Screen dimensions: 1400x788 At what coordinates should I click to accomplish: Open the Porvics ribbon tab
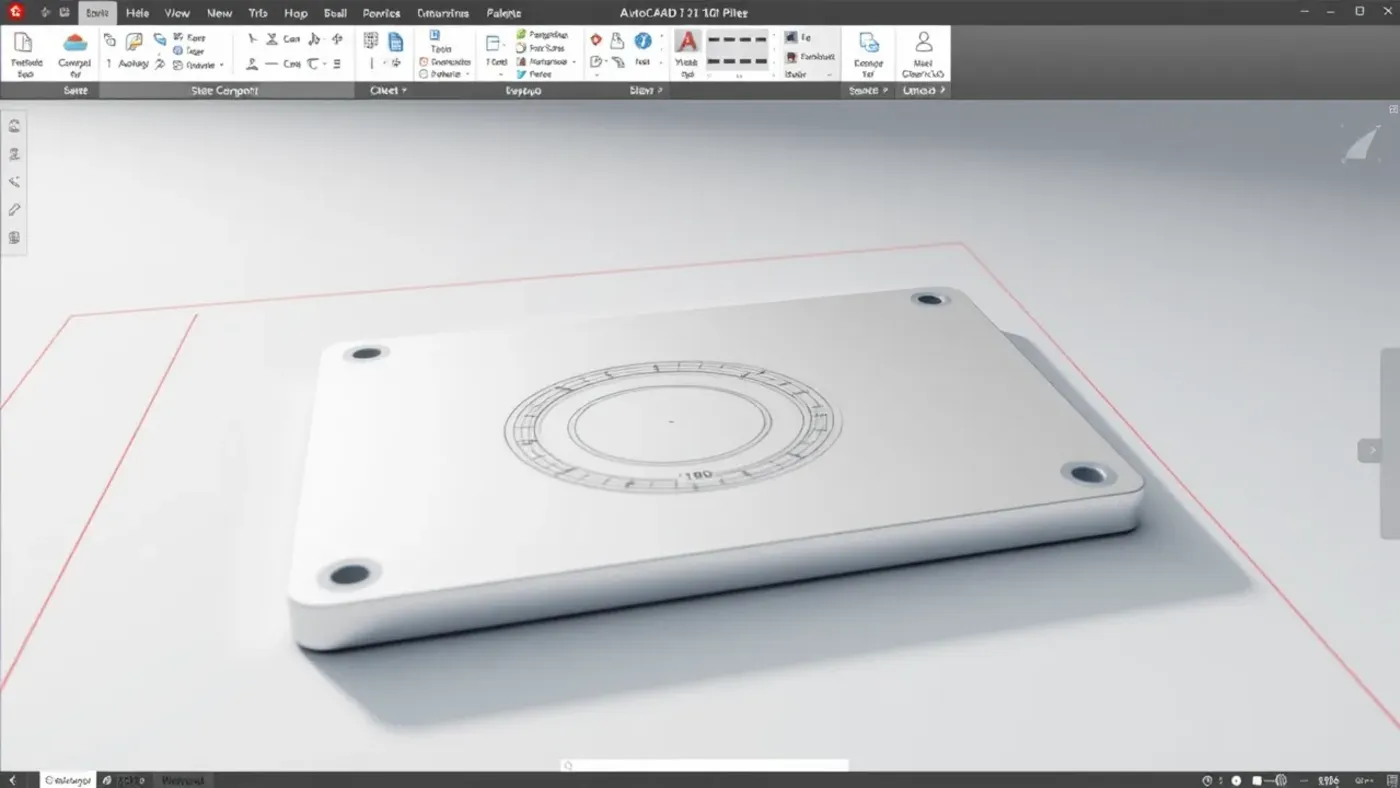[381, 13]
